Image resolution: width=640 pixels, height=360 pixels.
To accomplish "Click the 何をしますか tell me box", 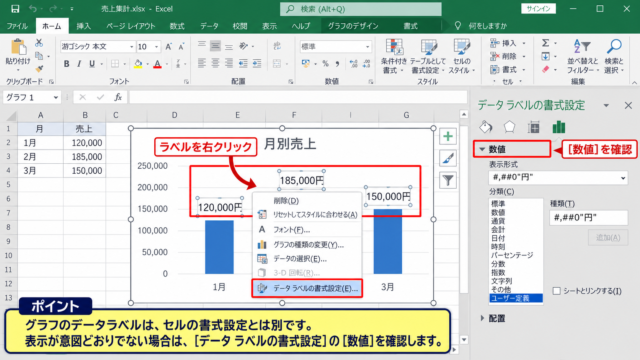I will 487,26.
